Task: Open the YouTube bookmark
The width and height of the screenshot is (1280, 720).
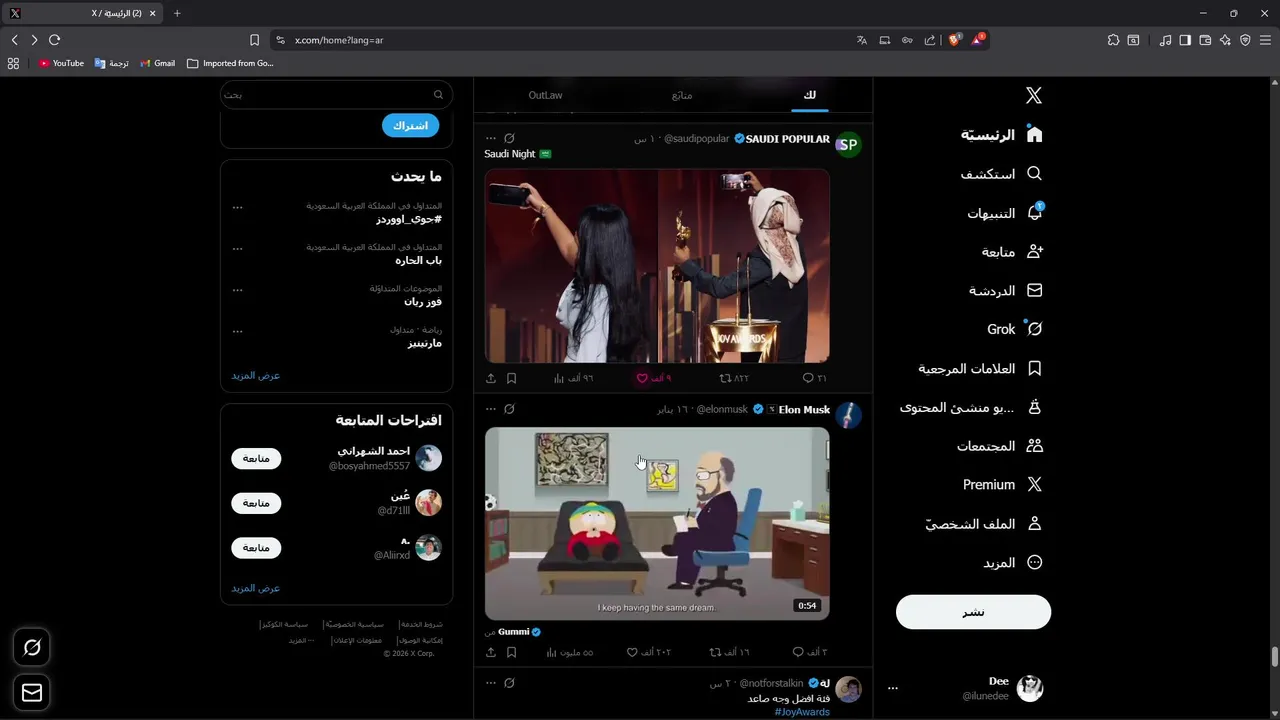Action: point(61,63)
